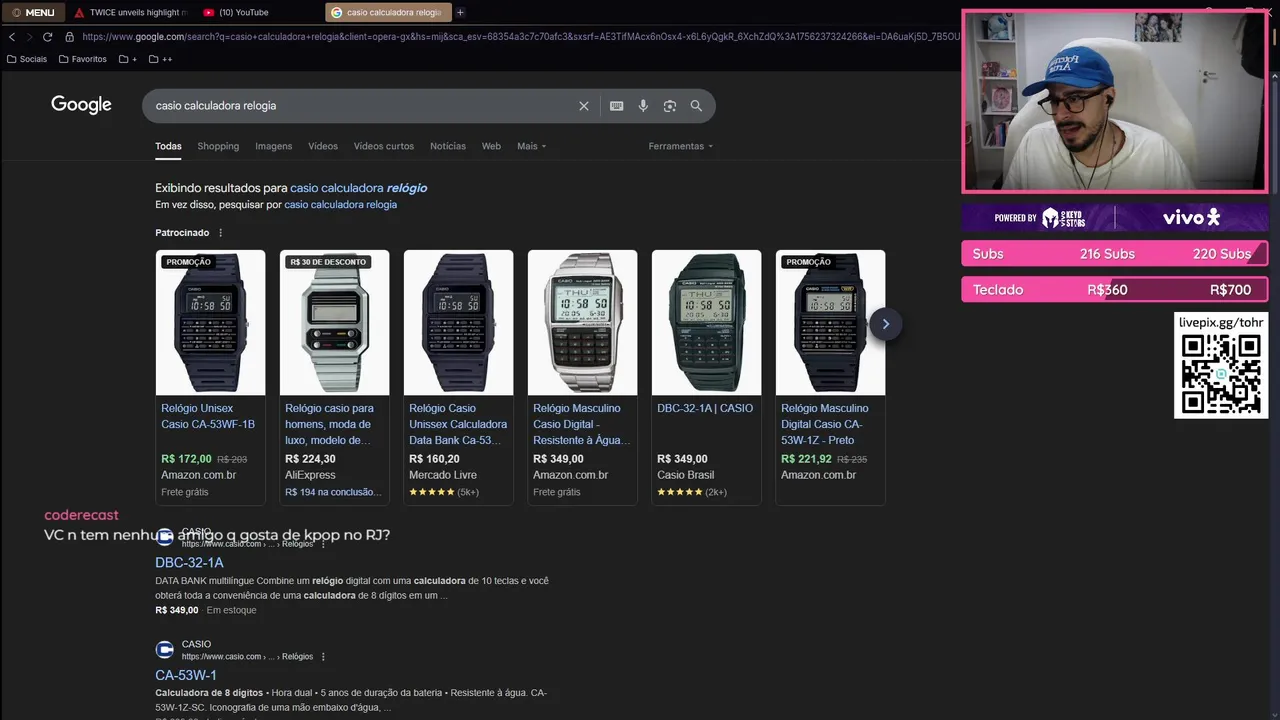Open options dots beside CA-53W-1 result URL
The image size is (1280, 720).
pos(323,657)
